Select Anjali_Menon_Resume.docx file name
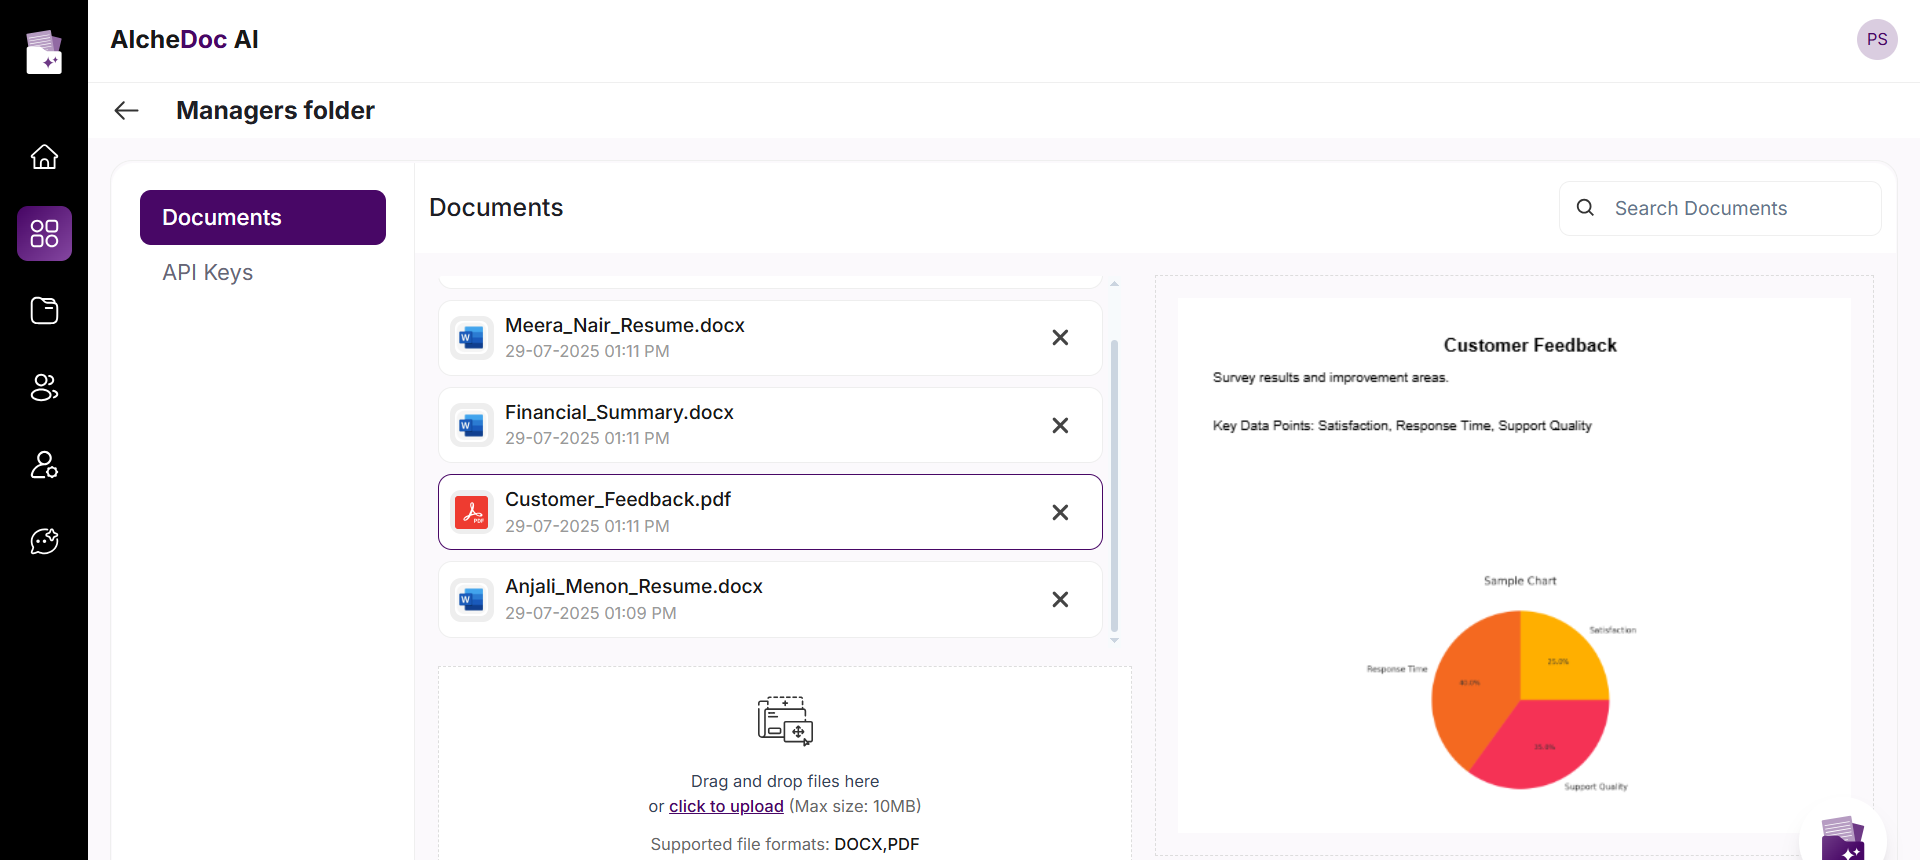 634,586
